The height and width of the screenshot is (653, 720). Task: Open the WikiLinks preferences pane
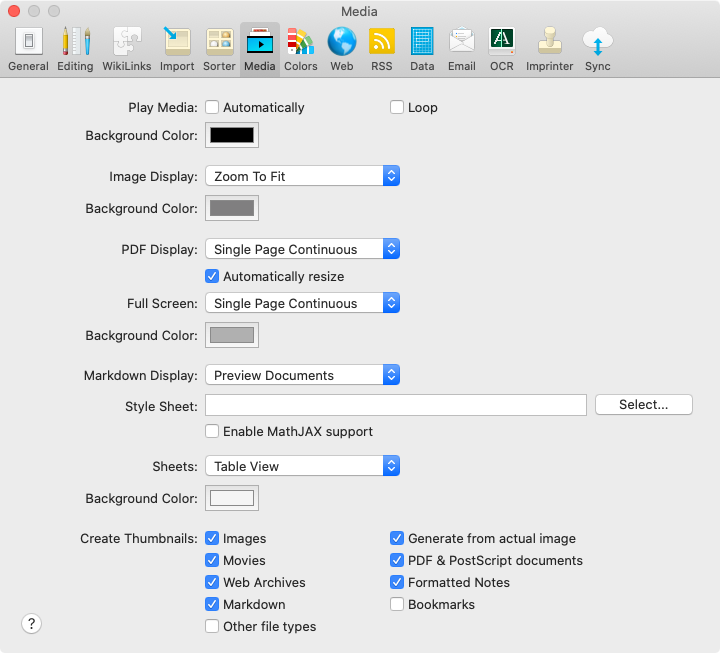click(126, 49)
